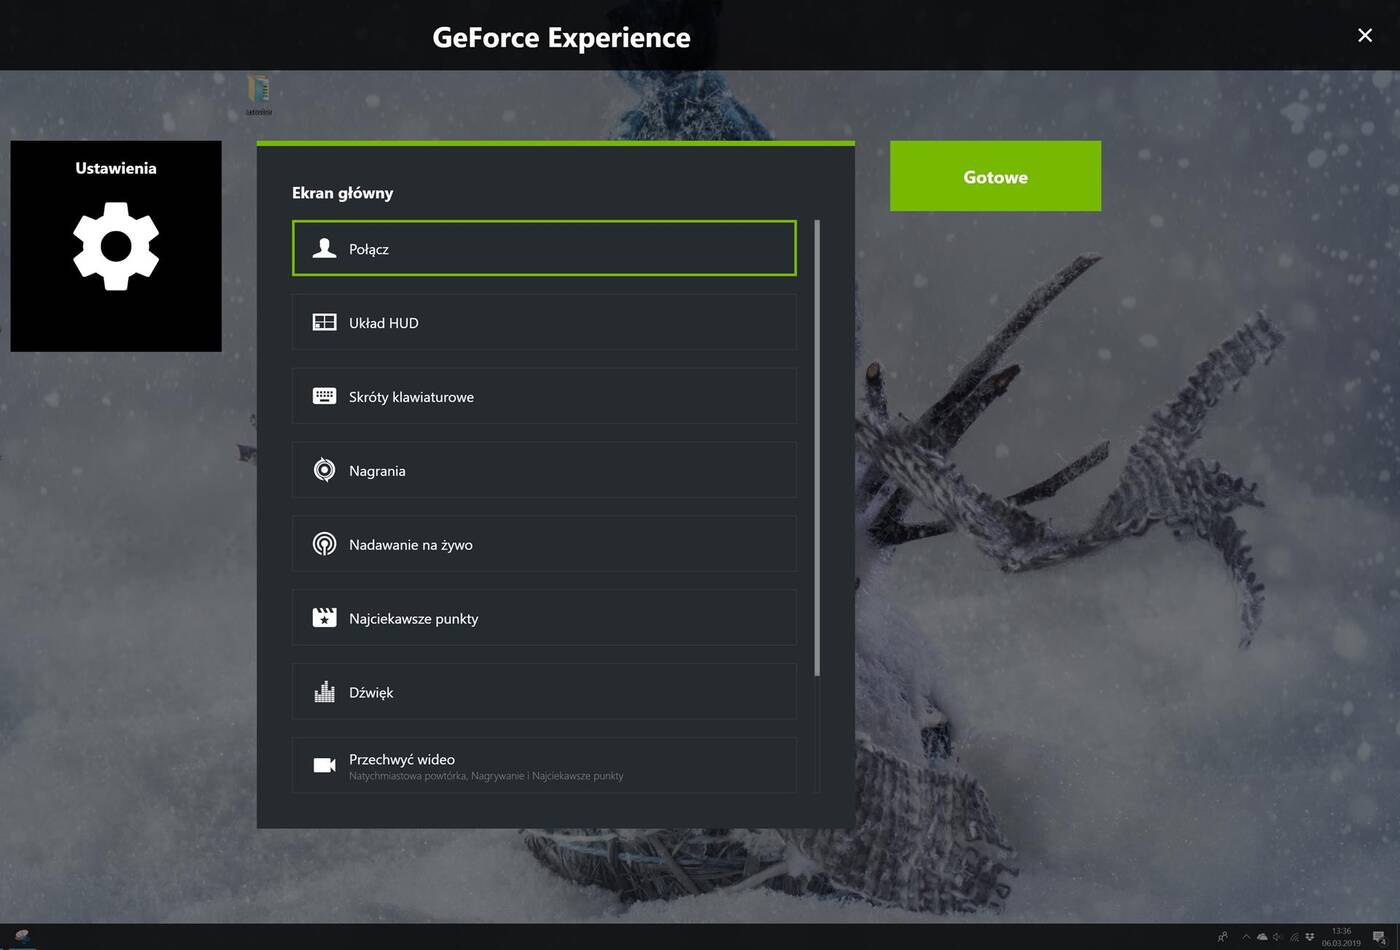Click the Gotowe button
This screenshot has height=950, width=1400.
tap(995, 176)
